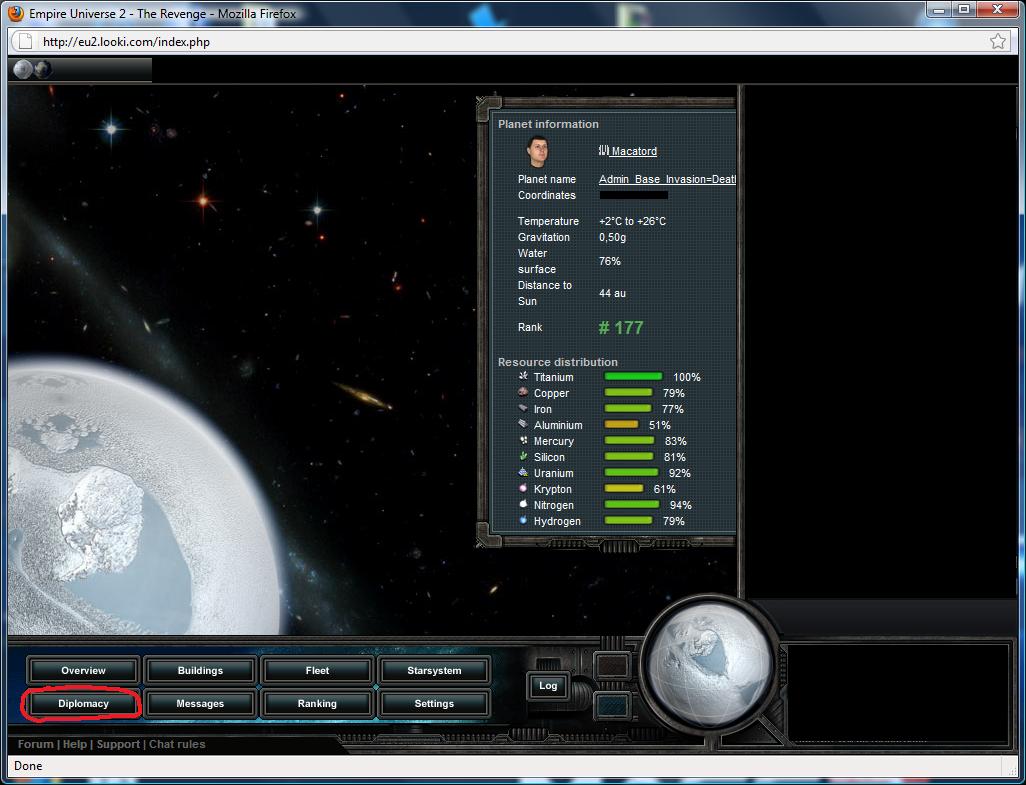Image resolution: width=1026 pixels, height=785 pixels.
Task: Open game Settings
Action: pyautogui.click(x=434, y=704)
